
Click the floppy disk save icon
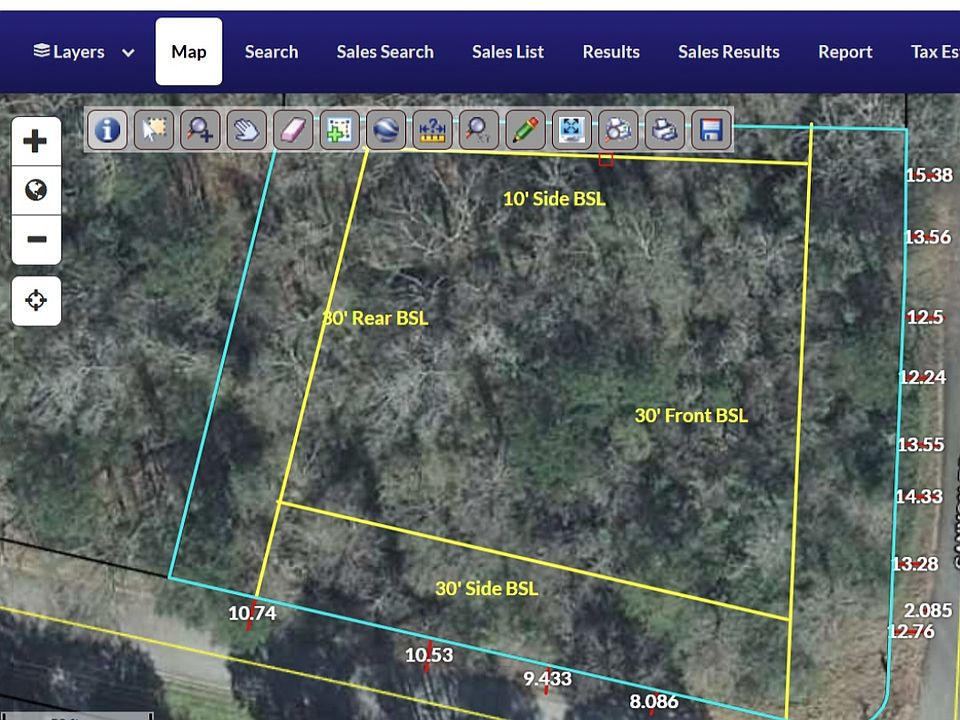click(711, 130)
